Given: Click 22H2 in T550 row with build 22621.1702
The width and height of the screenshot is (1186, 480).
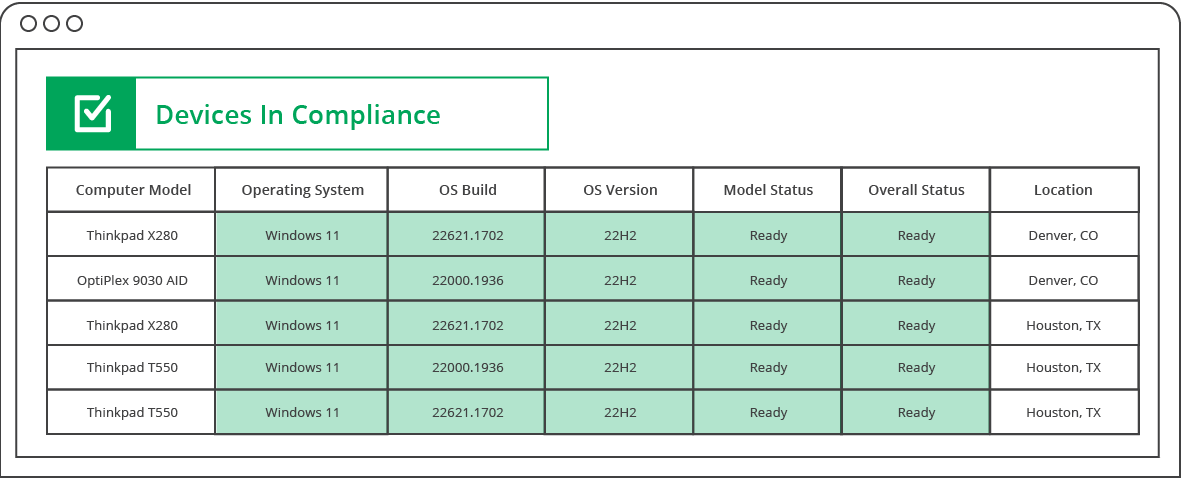Looking at the screenshot, I should (x=620, y=412).
